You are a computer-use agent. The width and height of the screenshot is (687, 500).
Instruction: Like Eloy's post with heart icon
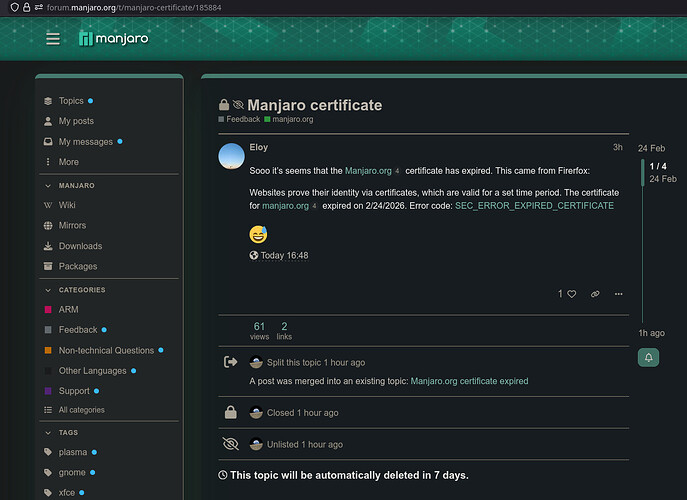[572, 294]
